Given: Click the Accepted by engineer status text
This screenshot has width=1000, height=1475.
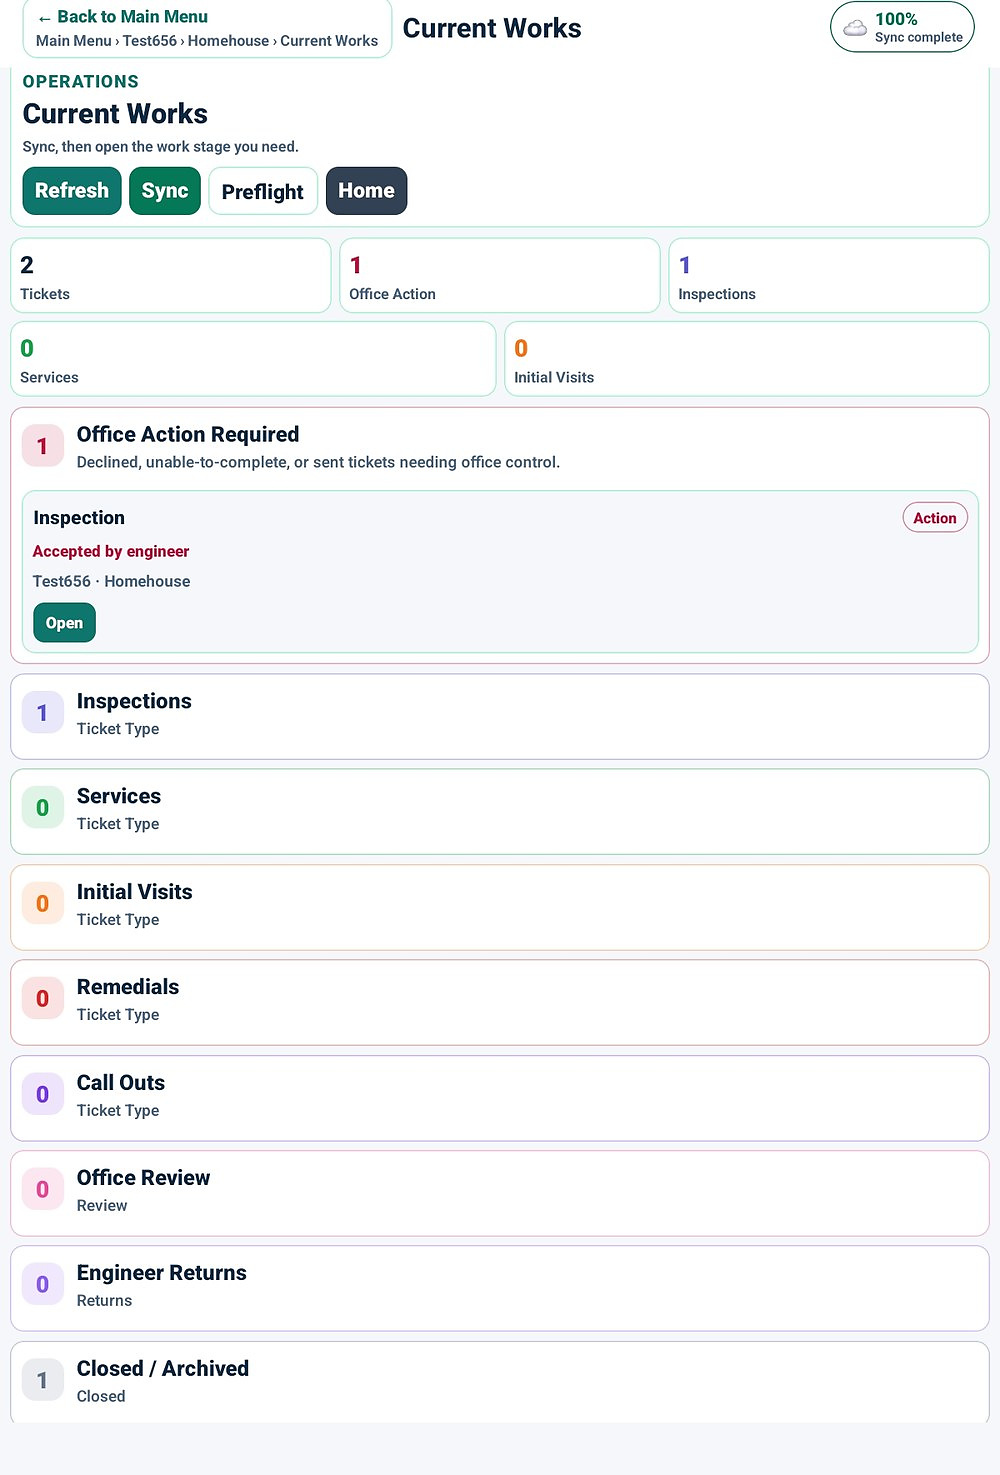Looking at the screenshot, I should (x=111, y=551).
